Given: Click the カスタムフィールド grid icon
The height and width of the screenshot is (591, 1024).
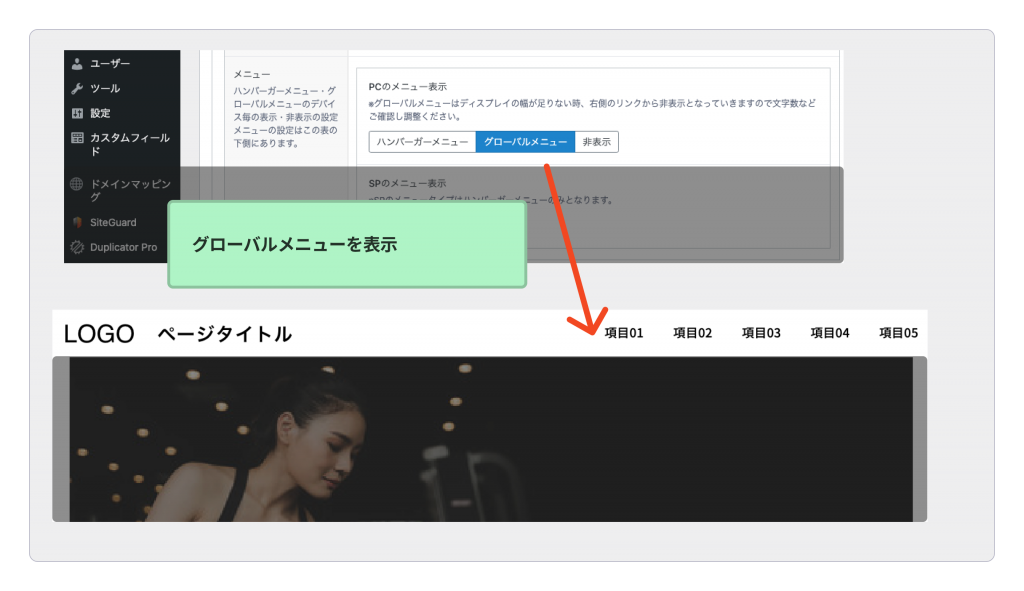Looking at the screenshot, I should pos(77,138).
